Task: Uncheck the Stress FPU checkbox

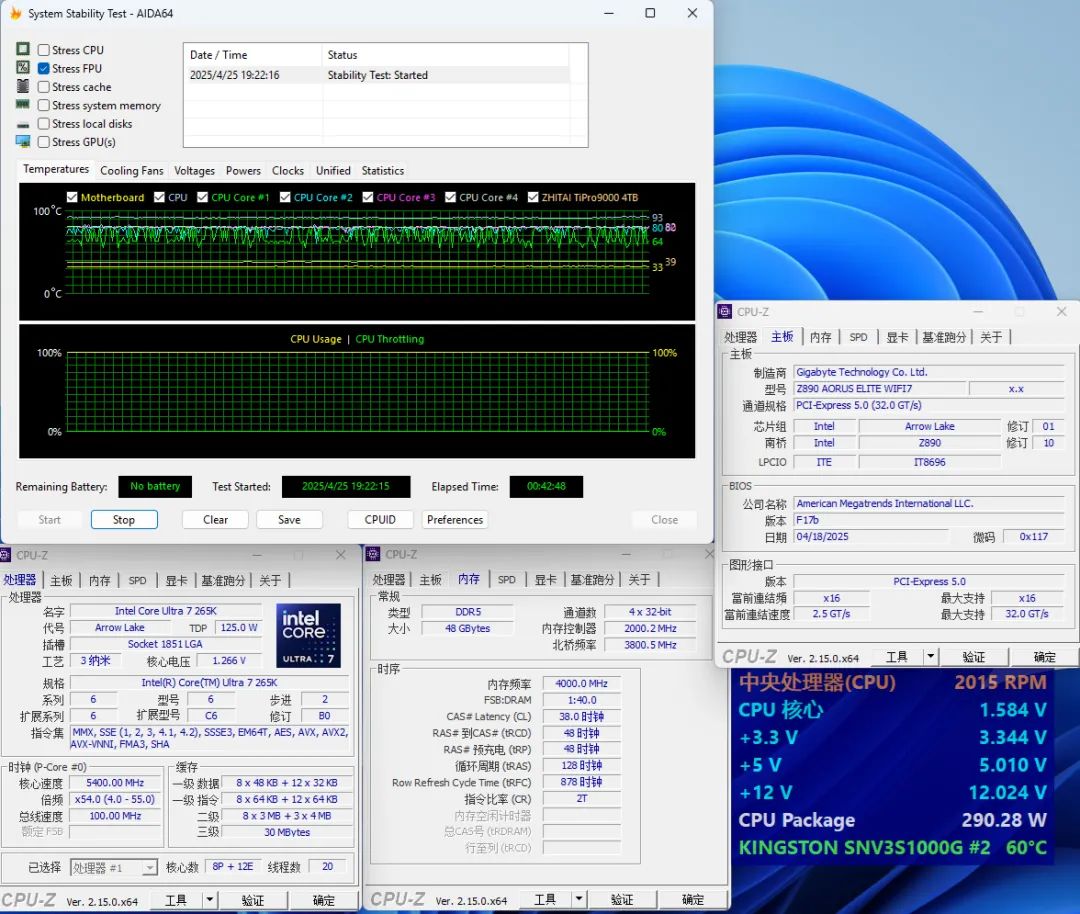Action: (43, 68)
